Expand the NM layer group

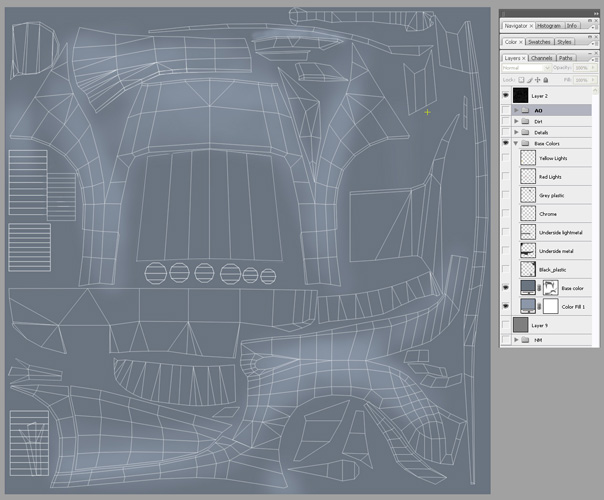tap(516, 340)
